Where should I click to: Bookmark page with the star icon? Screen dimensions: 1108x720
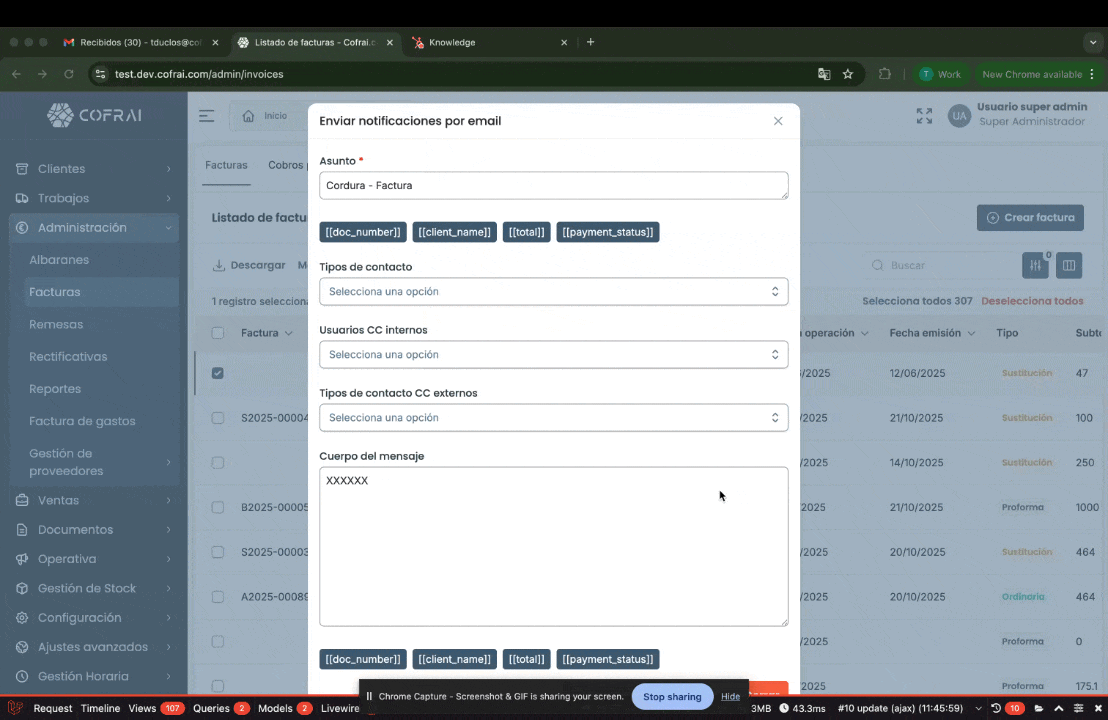point(848,74)
